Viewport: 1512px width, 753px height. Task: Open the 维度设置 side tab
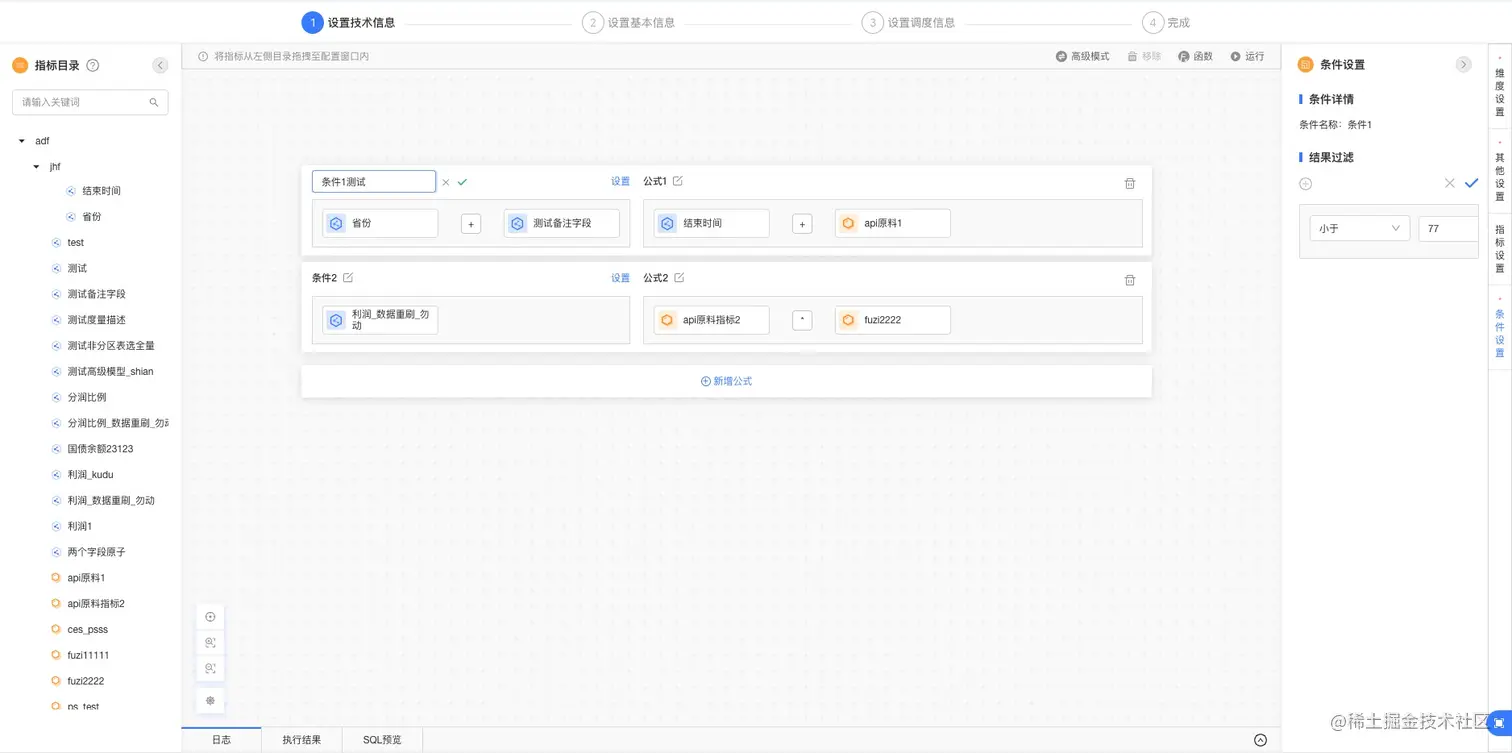point(1499,88)
